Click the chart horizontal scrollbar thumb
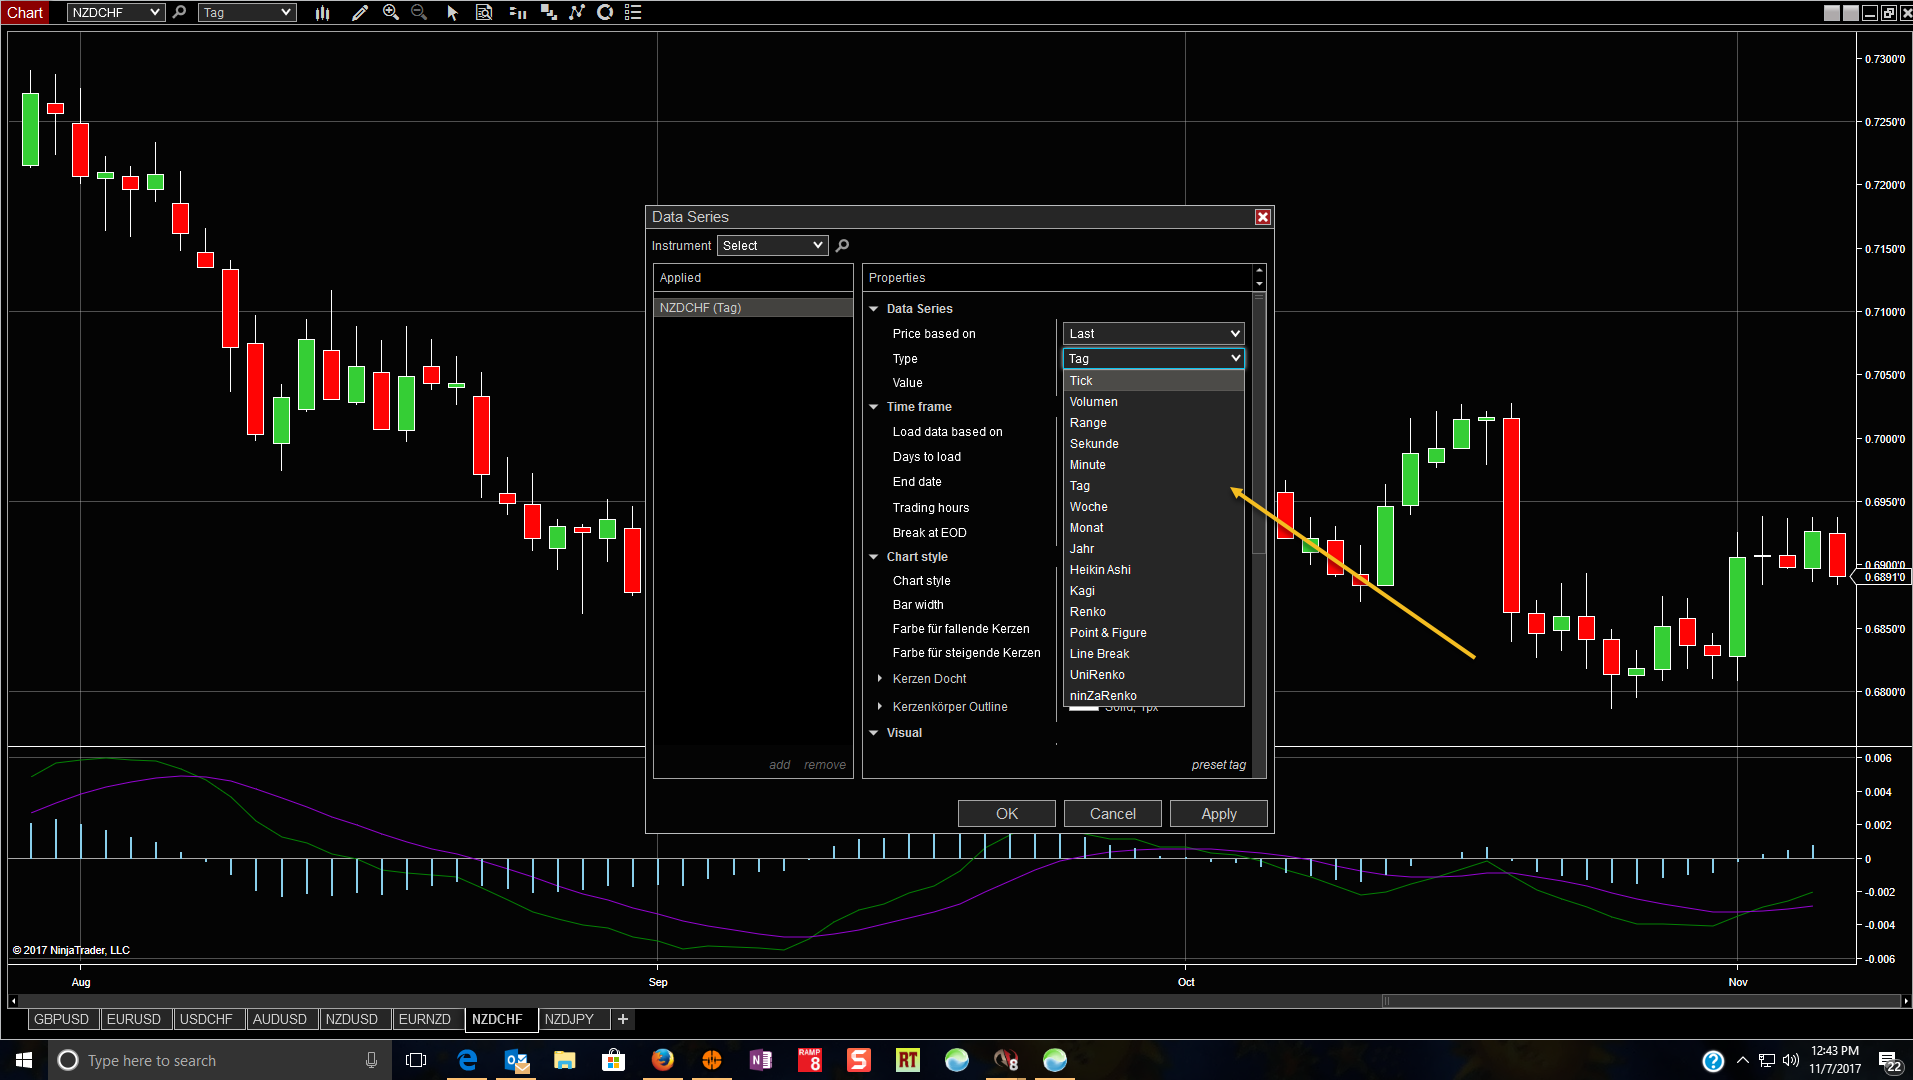This screenshot has width=1913, height=1080. pyautogui.click(x=1642, y=1001)
